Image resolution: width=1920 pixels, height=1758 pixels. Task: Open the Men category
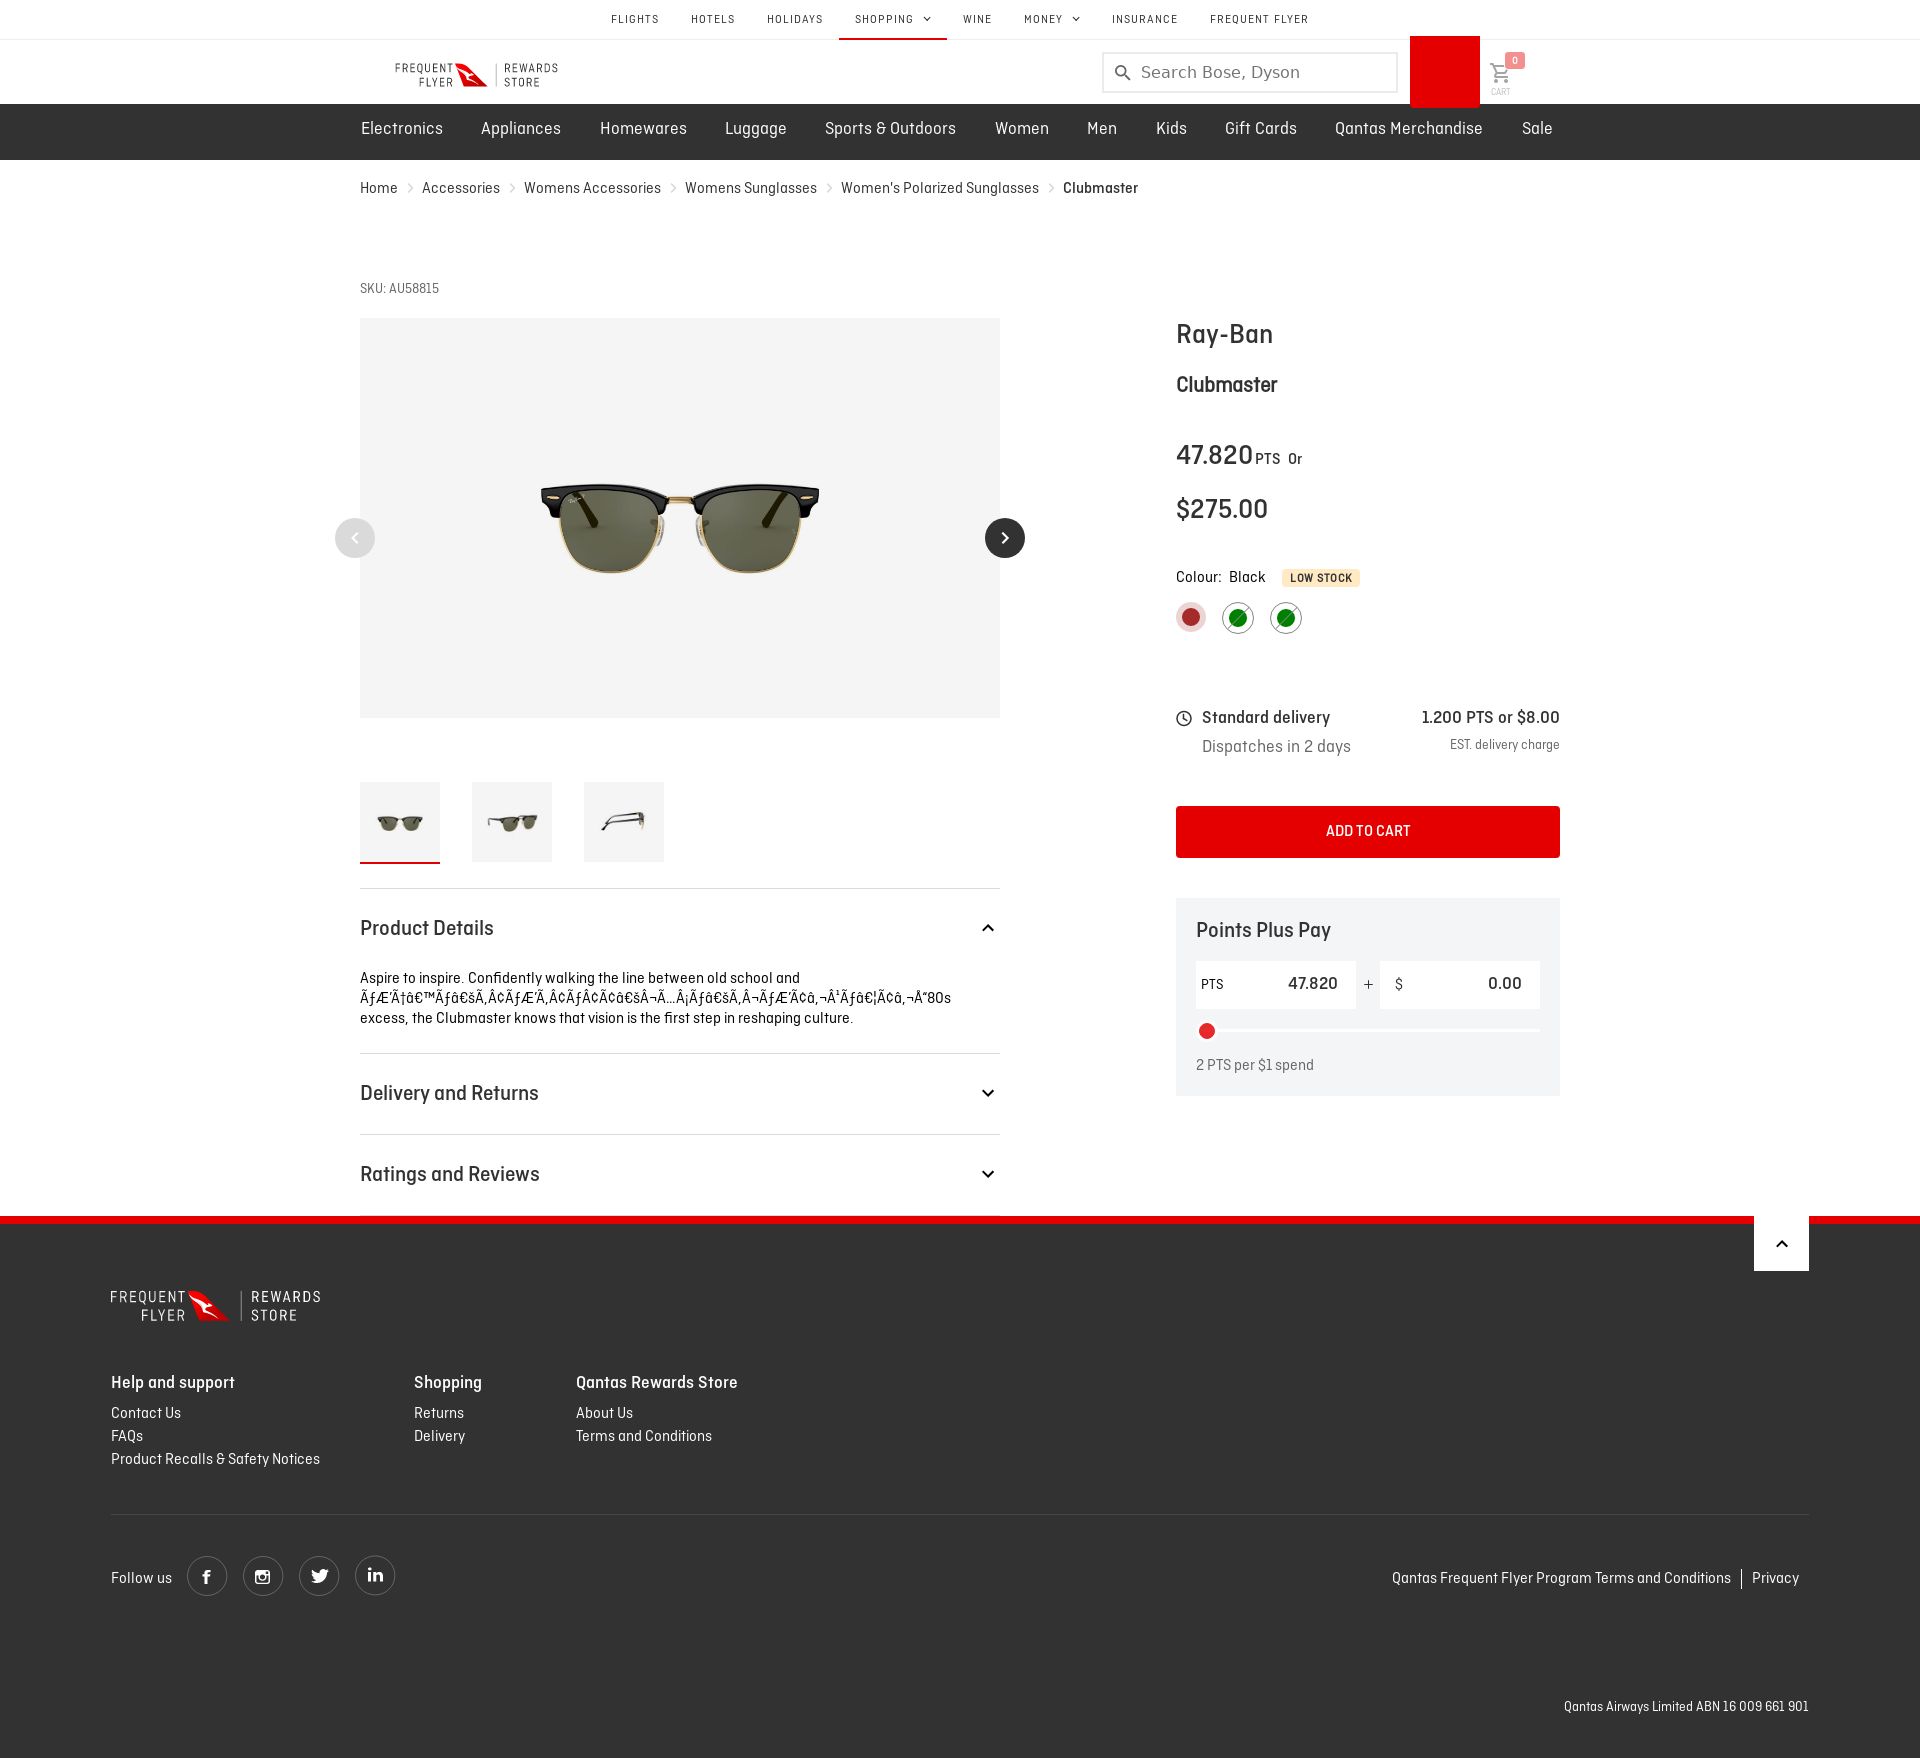[1102, 128]
